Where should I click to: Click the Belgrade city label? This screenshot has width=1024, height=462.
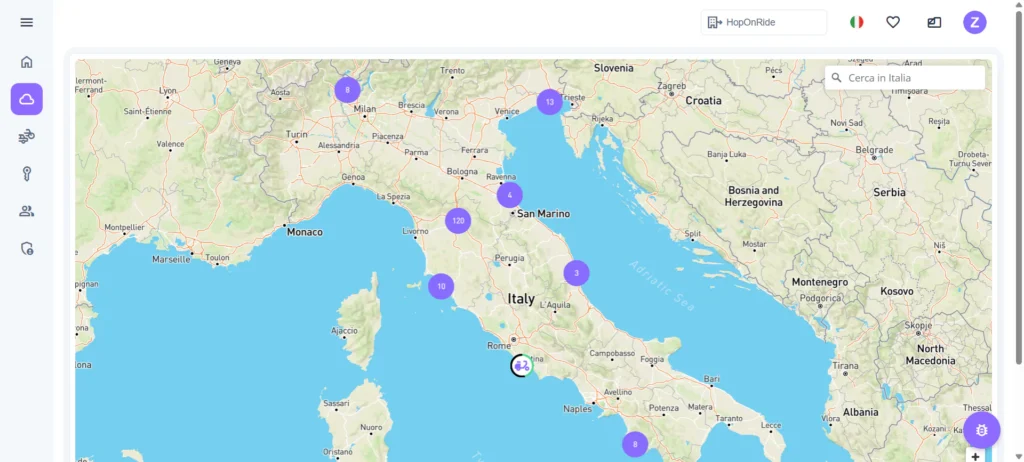(x=874, y=150)
